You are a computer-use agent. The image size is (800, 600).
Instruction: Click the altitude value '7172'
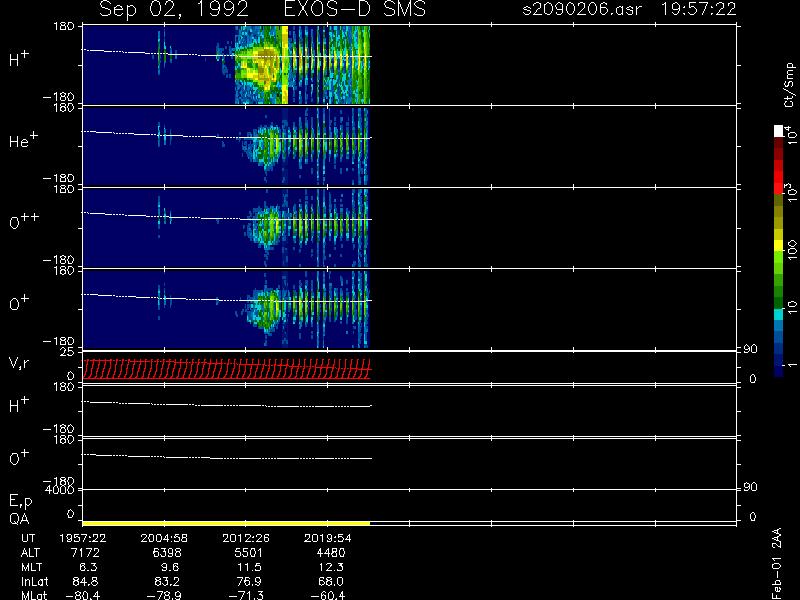86,553
